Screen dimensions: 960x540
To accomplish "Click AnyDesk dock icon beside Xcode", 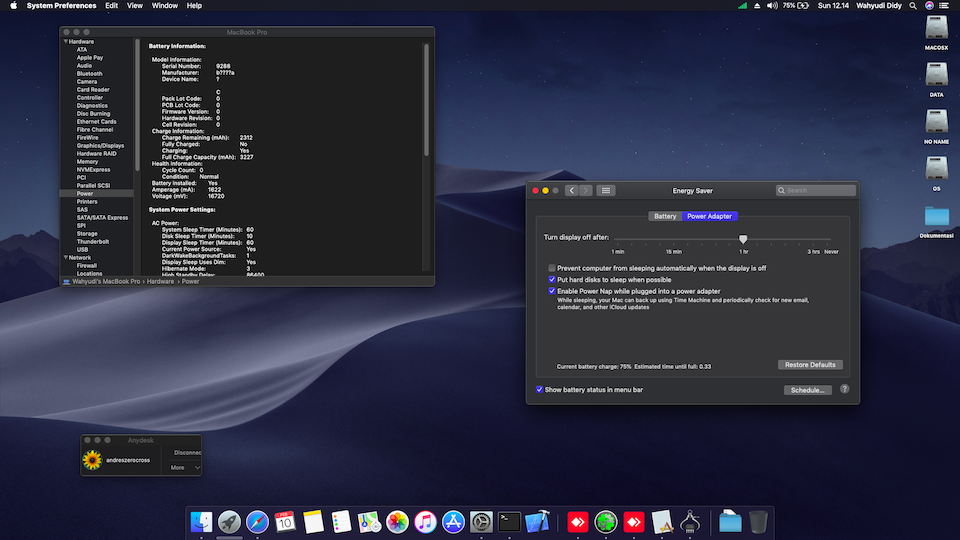I will click(577, 522).
